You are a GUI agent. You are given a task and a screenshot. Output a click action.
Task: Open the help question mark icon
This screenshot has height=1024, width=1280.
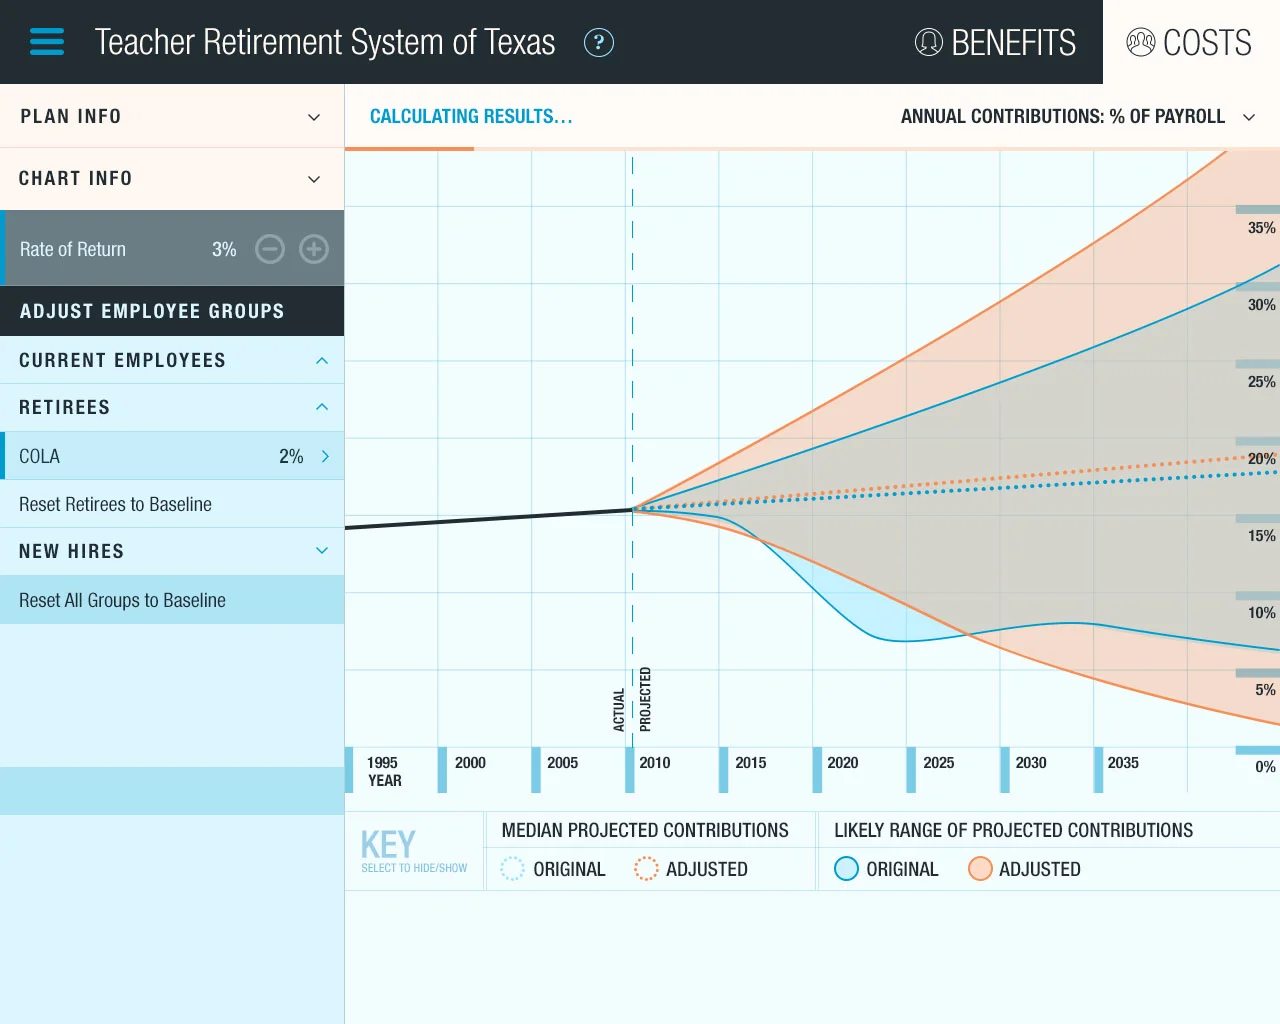(598, 42)
